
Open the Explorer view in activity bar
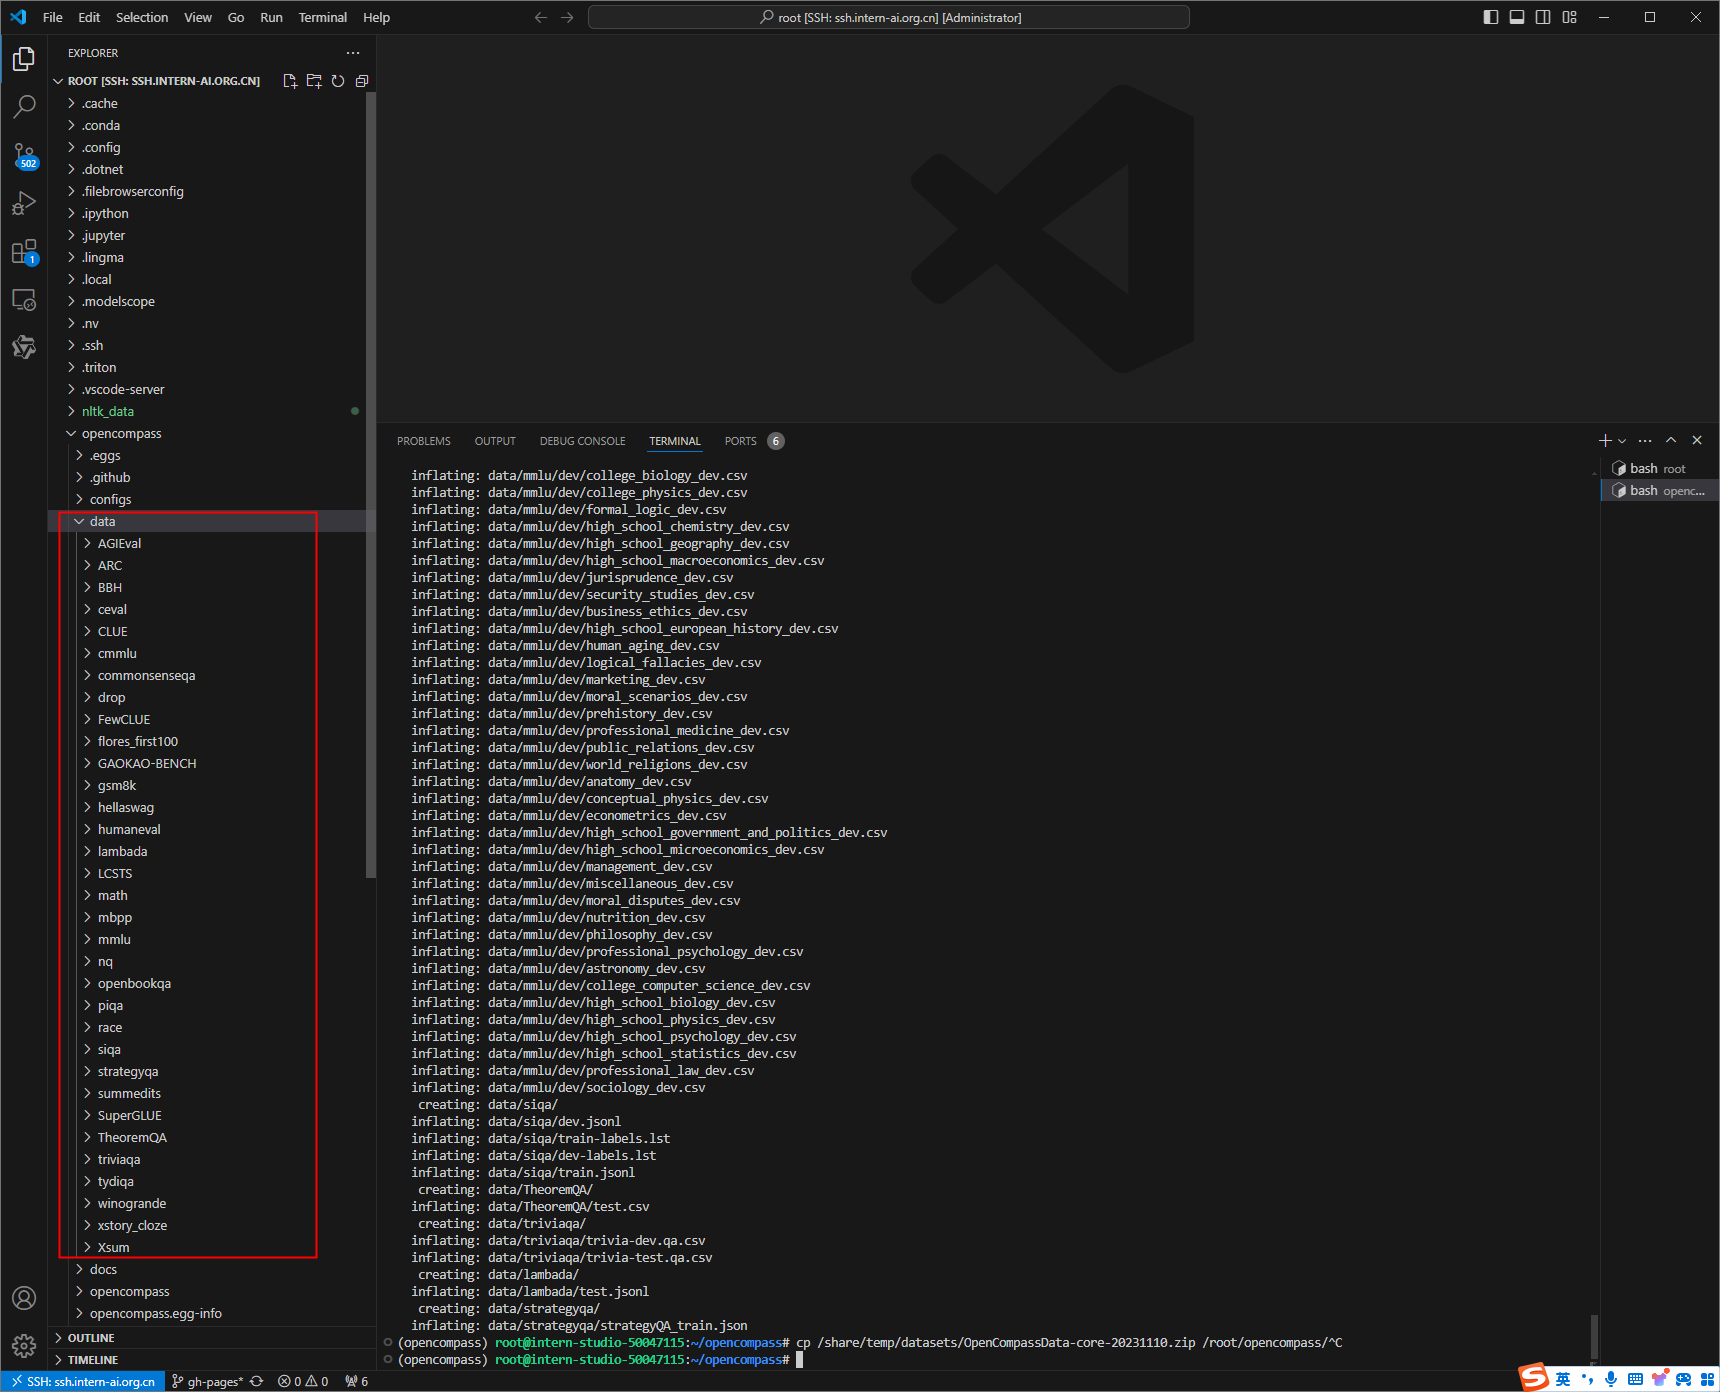pyautogui.click(x=24, y=59)
